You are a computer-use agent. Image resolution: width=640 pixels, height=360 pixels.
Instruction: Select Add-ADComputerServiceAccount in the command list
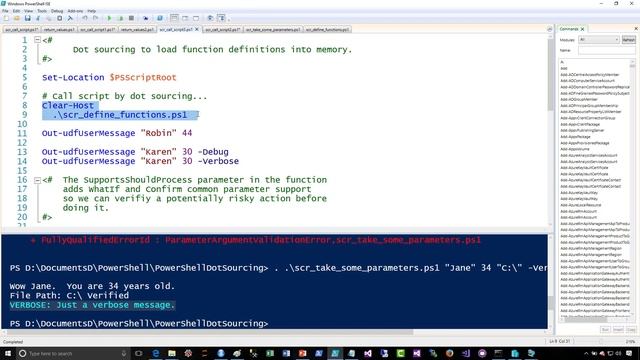pyautogui.click(x=587, y=81)
